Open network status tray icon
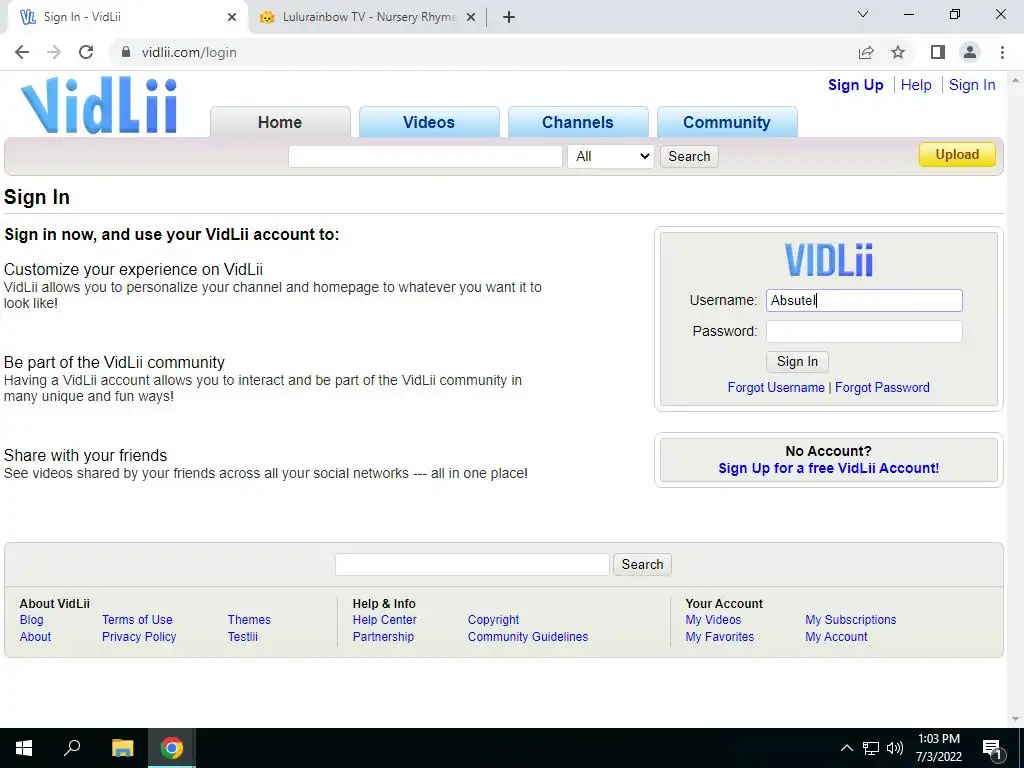The height and width of the screenshot is (768, 1024). 871,748
